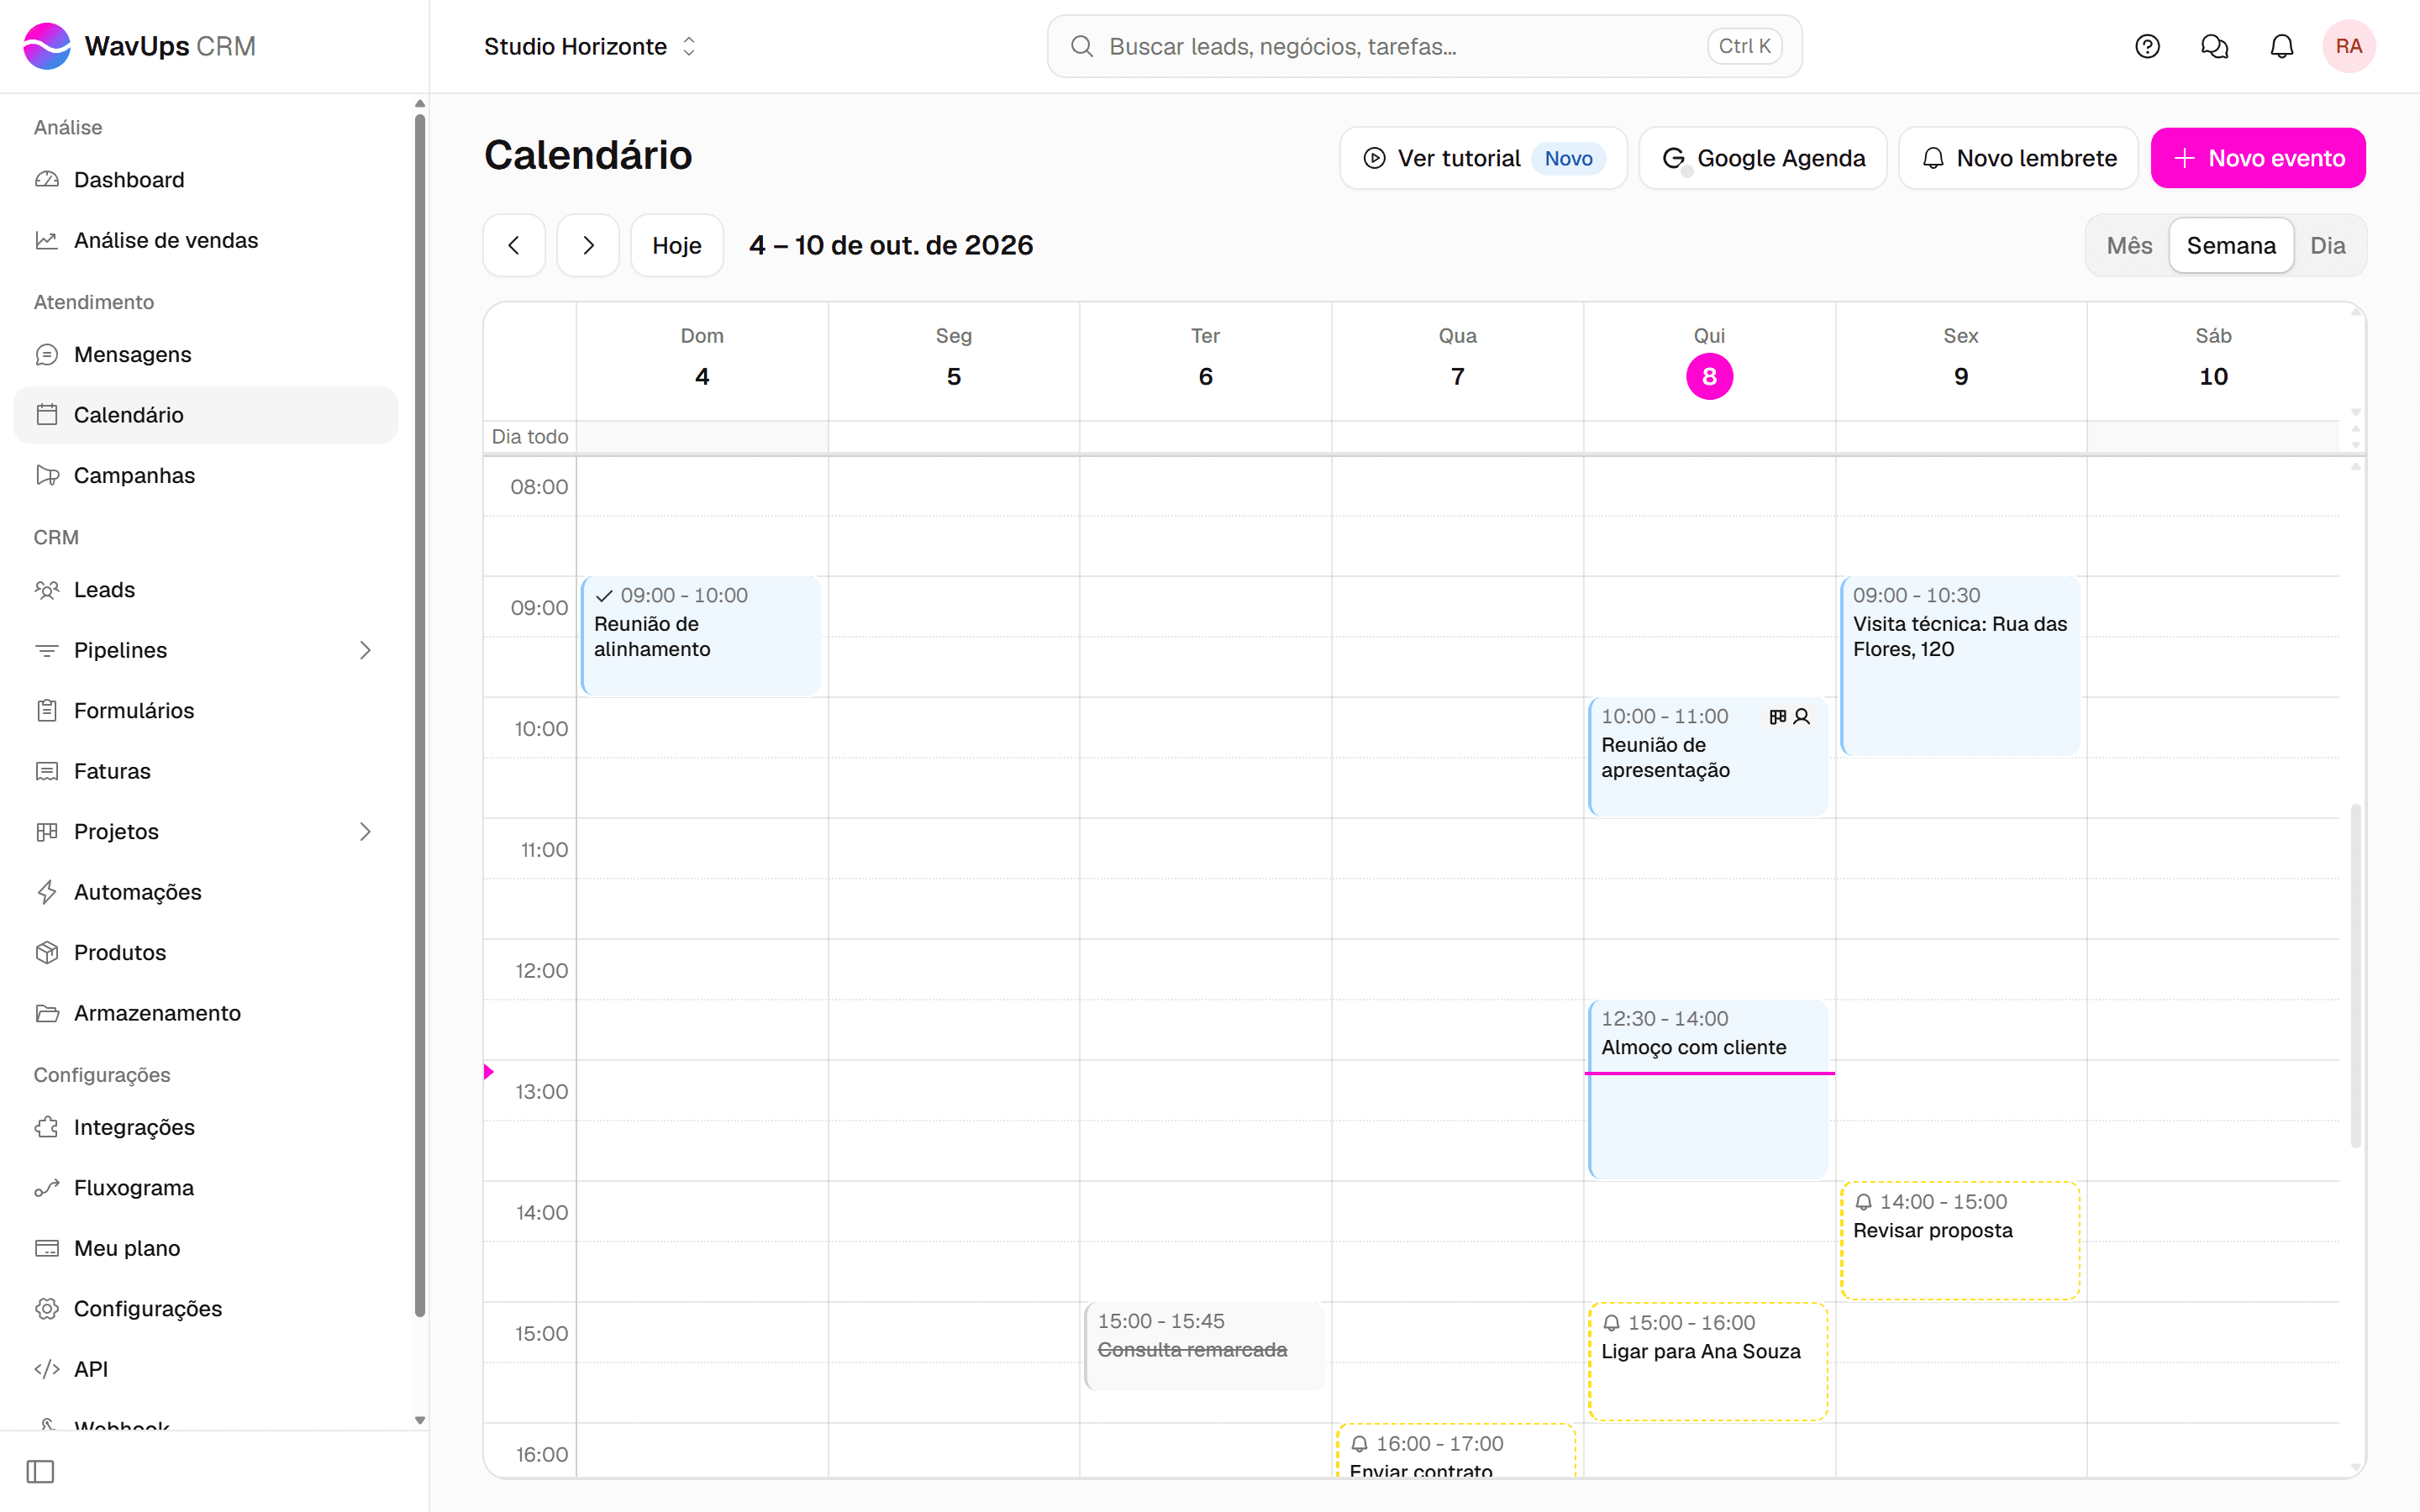Click the calendar grid vertical scrollbar
The image size is (2420, 1512).
(2356, 975)
